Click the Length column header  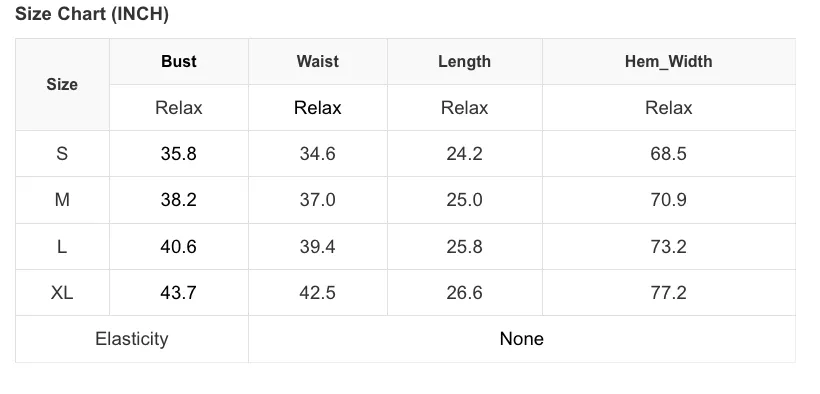point(464,62)
